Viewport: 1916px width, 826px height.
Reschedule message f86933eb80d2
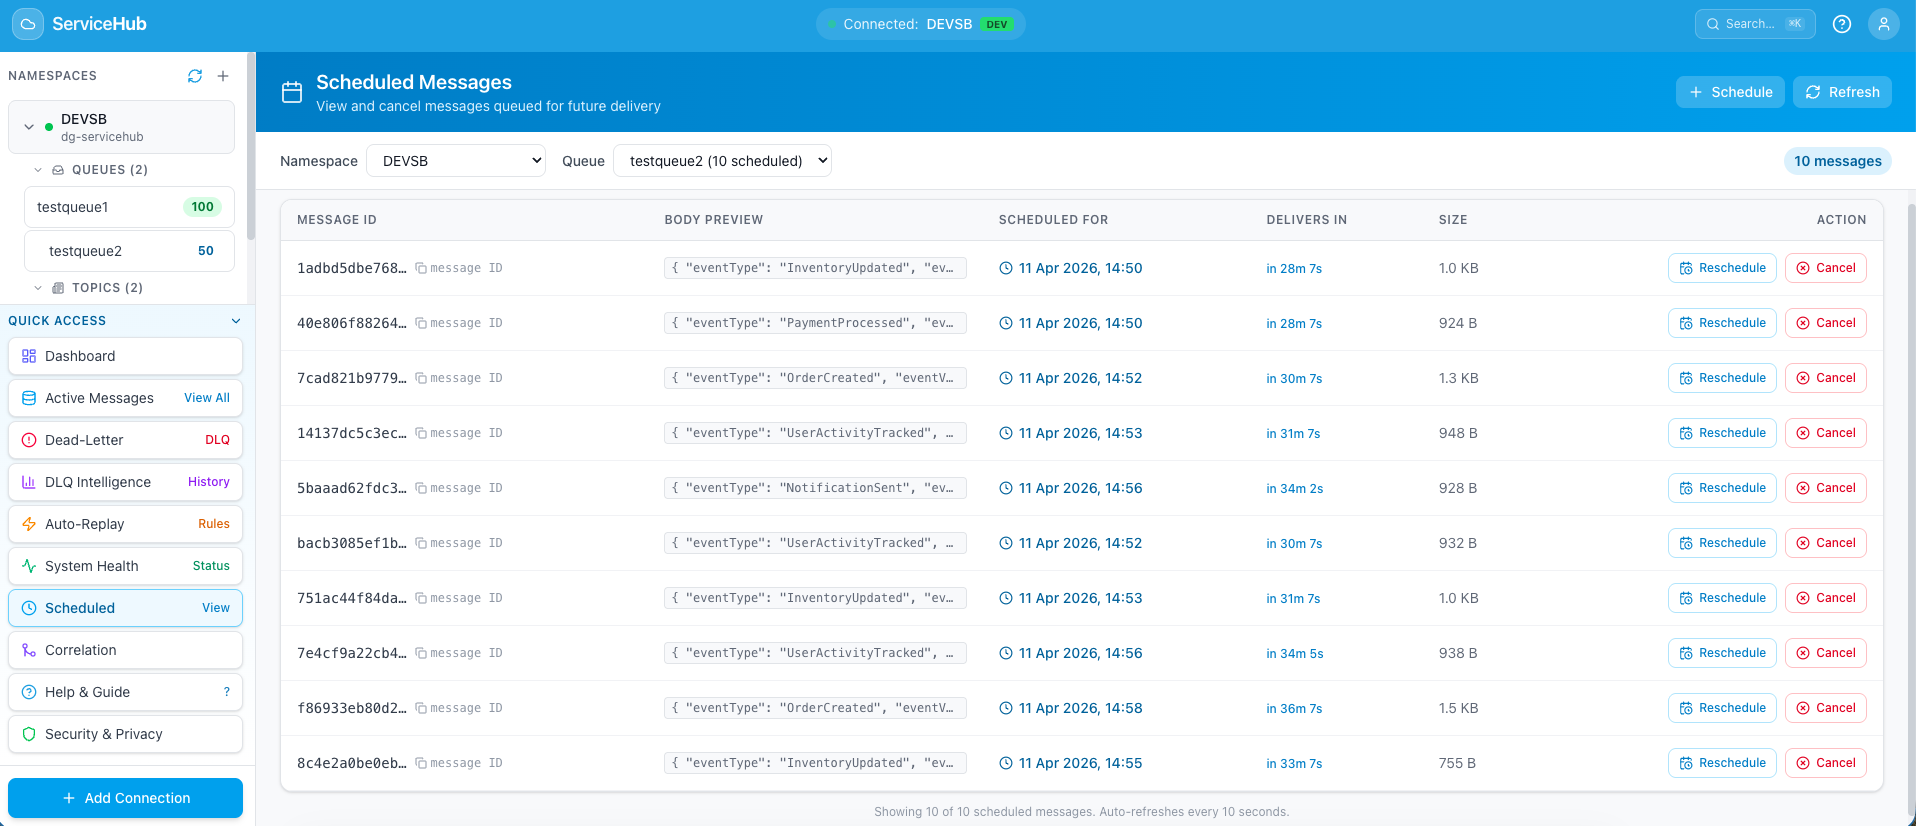pos(1722,708)
